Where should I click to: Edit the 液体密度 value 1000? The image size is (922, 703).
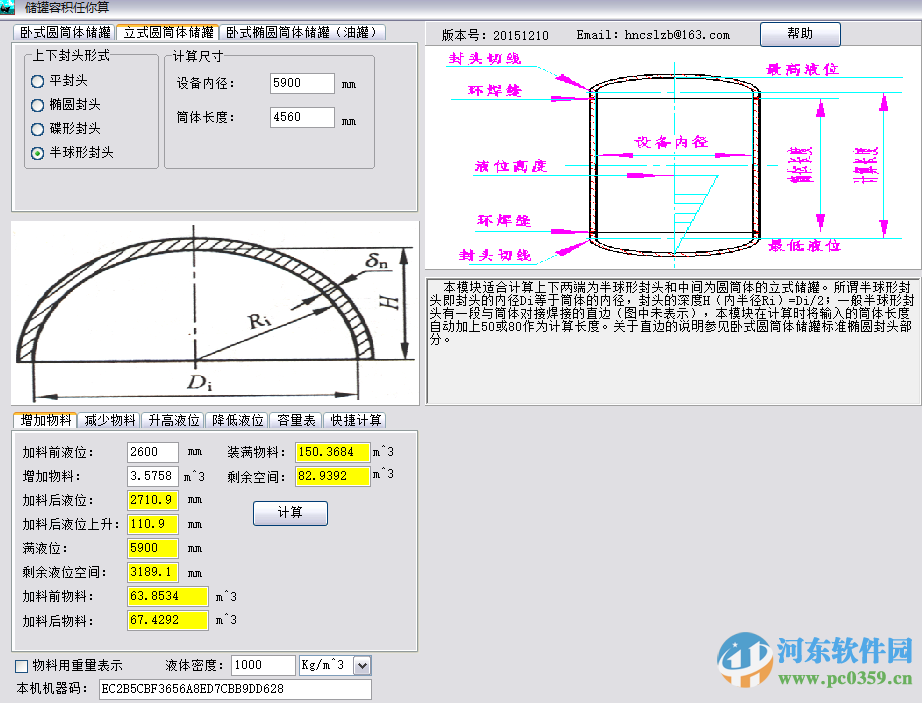262,664
